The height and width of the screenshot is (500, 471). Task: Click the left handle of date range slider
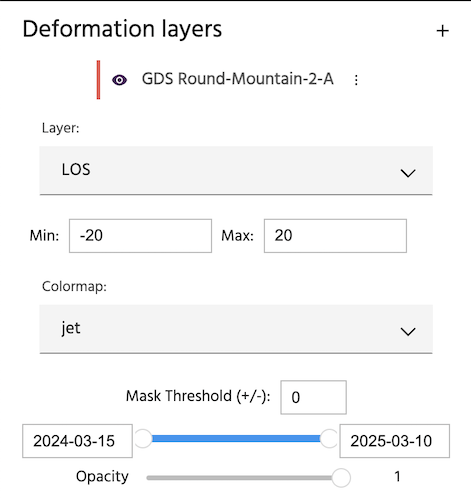click(143, 439)
